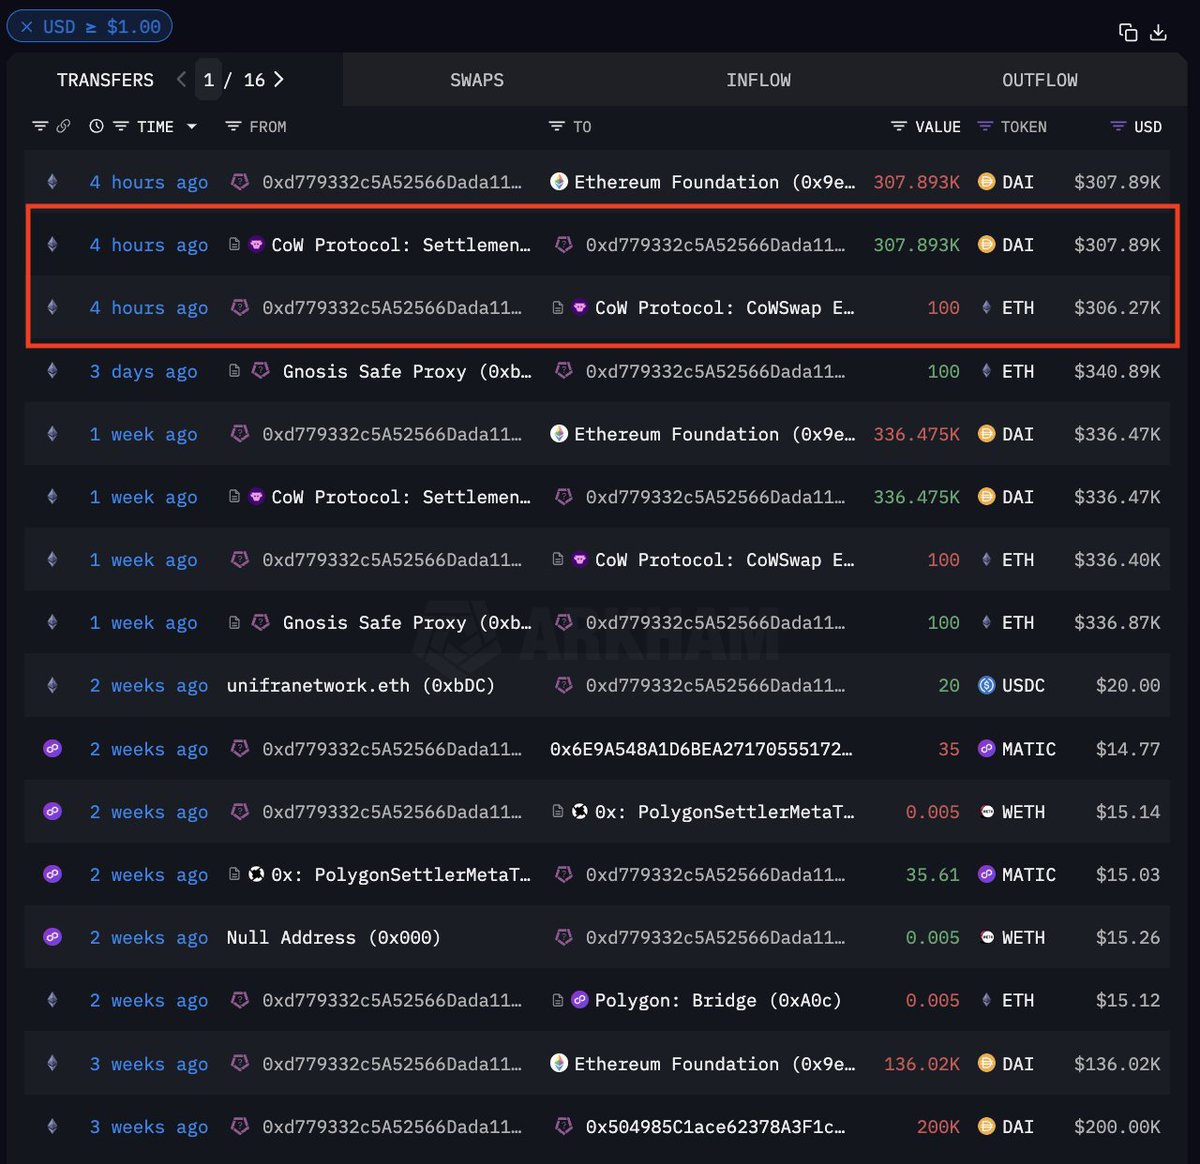Viewport: 1200px width, 1164px height.
Task: Click the 200K DAI value
Action: click(938, 1127)
